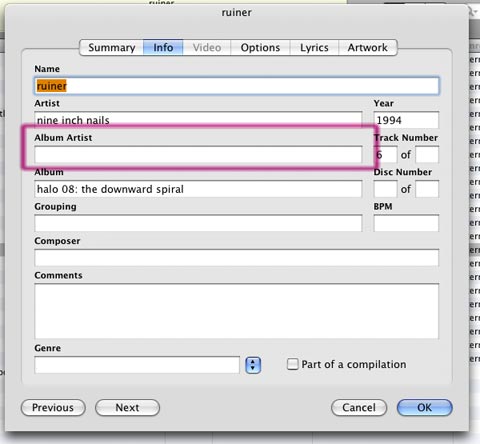Click inside the Comments text area
This screenshot has height=444, width=480.
coord(237,311)
